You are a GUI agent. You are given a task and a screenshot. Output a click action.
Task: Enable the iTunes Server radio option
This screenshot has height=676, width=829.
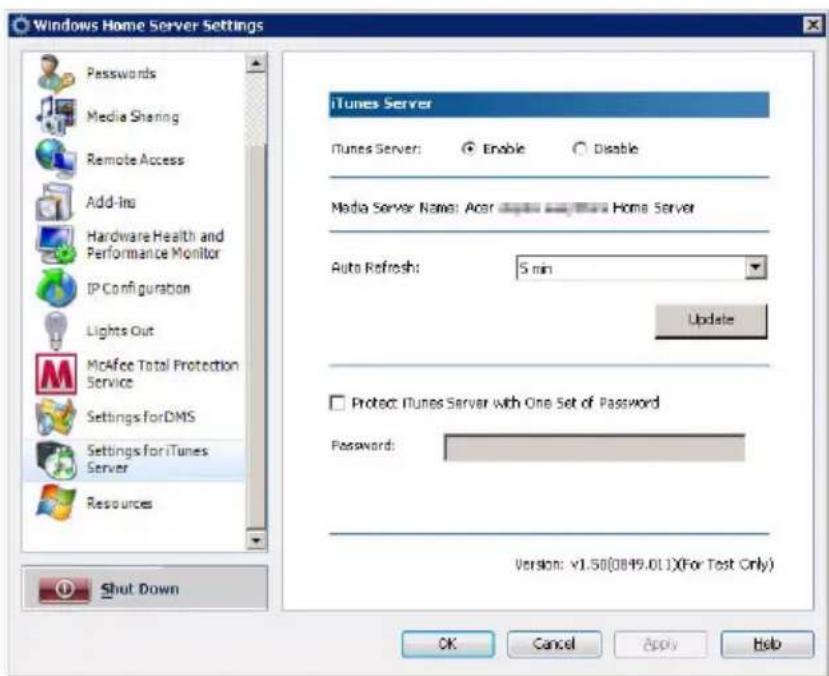pos(468,149)
